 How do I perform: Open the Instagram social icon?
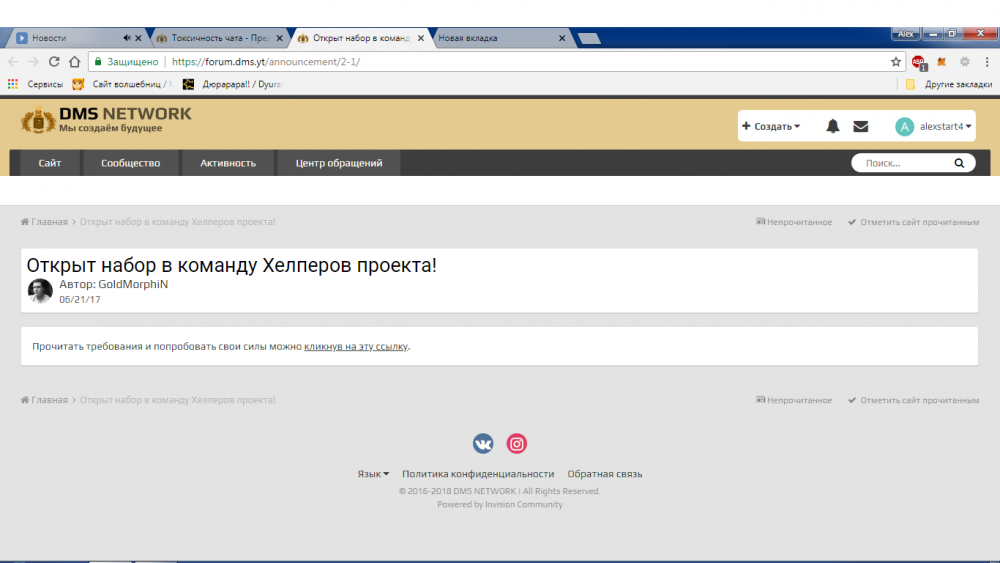517,443
